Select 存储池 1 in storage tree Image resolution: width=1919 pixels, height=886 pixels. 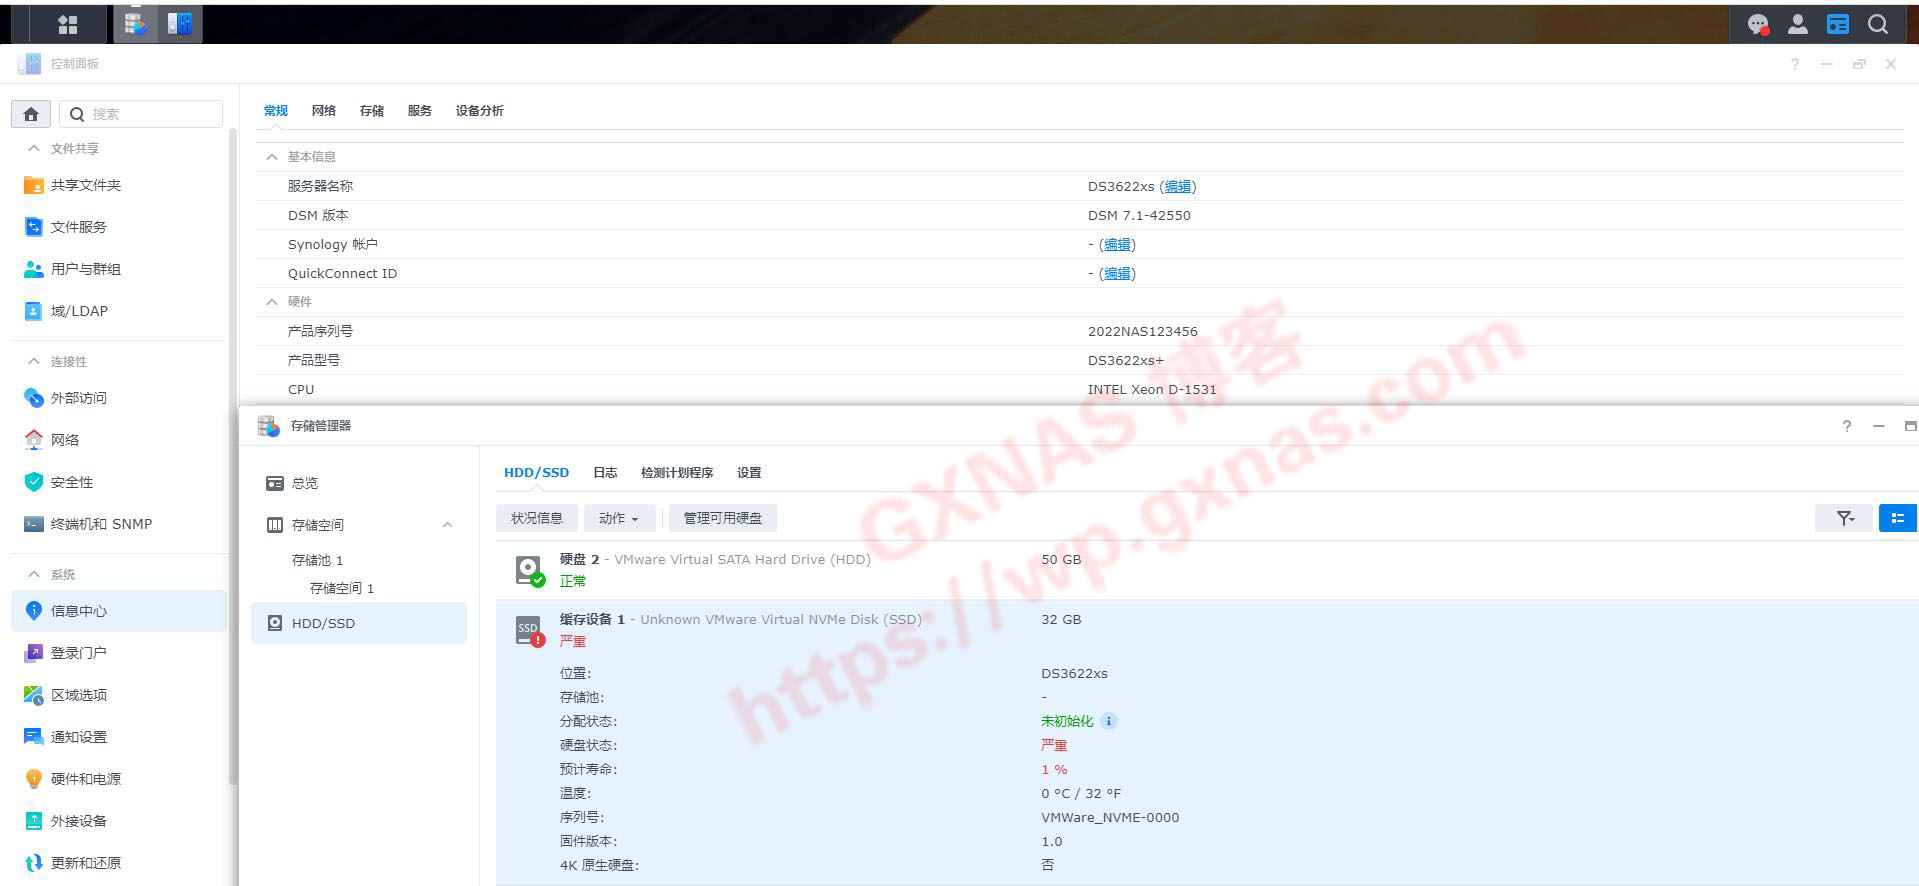pos(317,560)
